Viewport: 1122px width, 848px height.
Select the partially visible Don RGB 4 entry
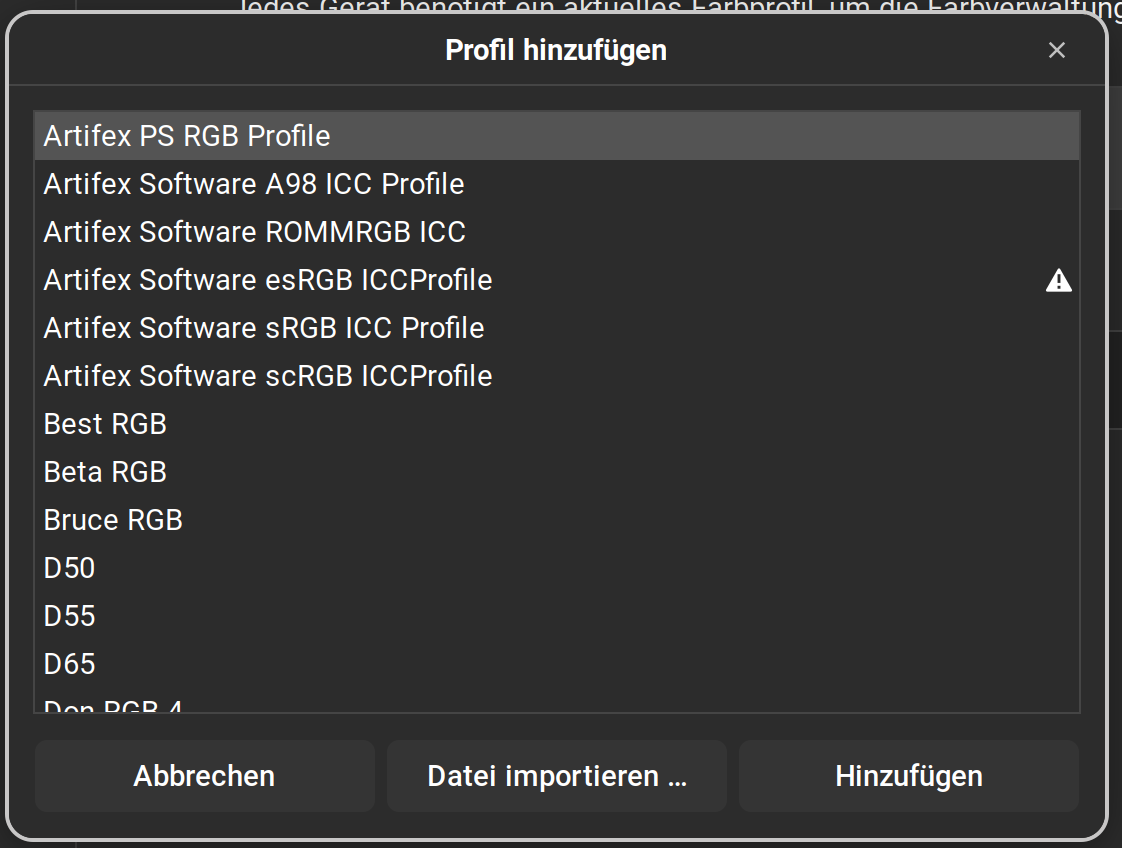113,706
